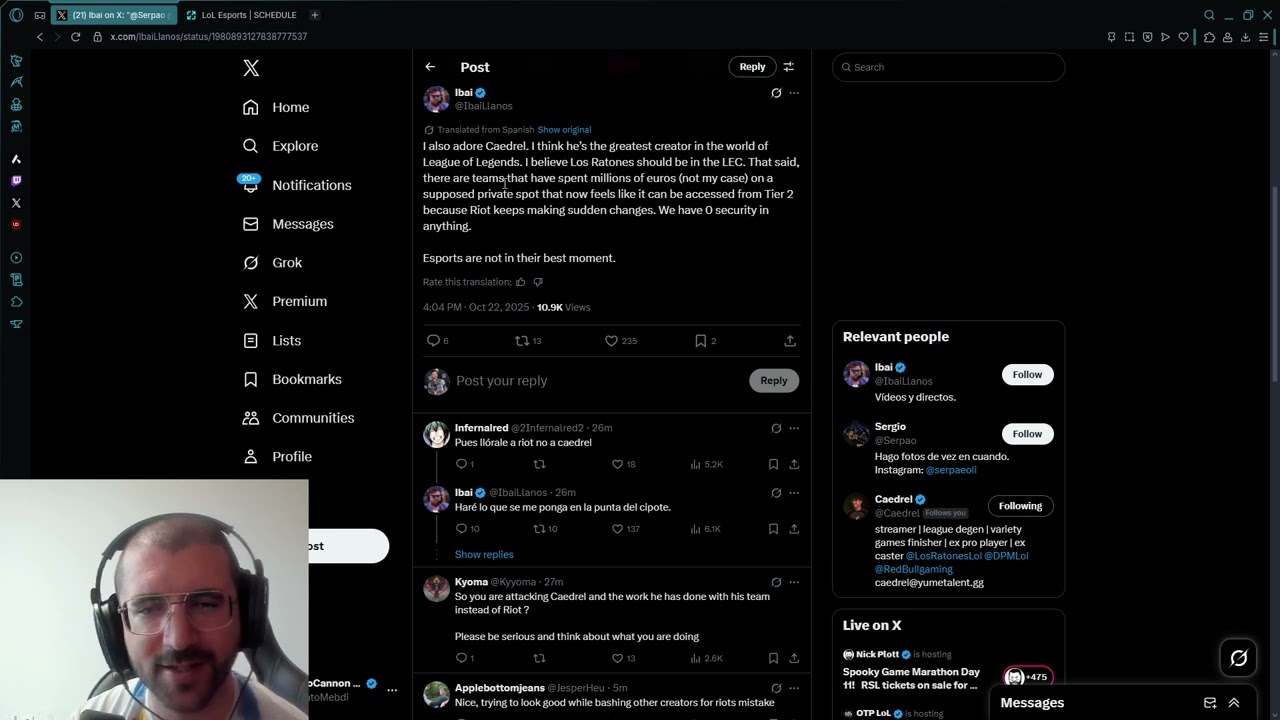Open the @RedBullgaming mention link

(x=914, y=569)
